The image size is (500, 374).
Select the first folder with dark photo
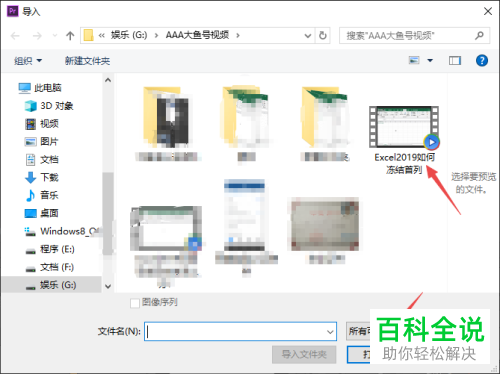click(x=168, y=117)
